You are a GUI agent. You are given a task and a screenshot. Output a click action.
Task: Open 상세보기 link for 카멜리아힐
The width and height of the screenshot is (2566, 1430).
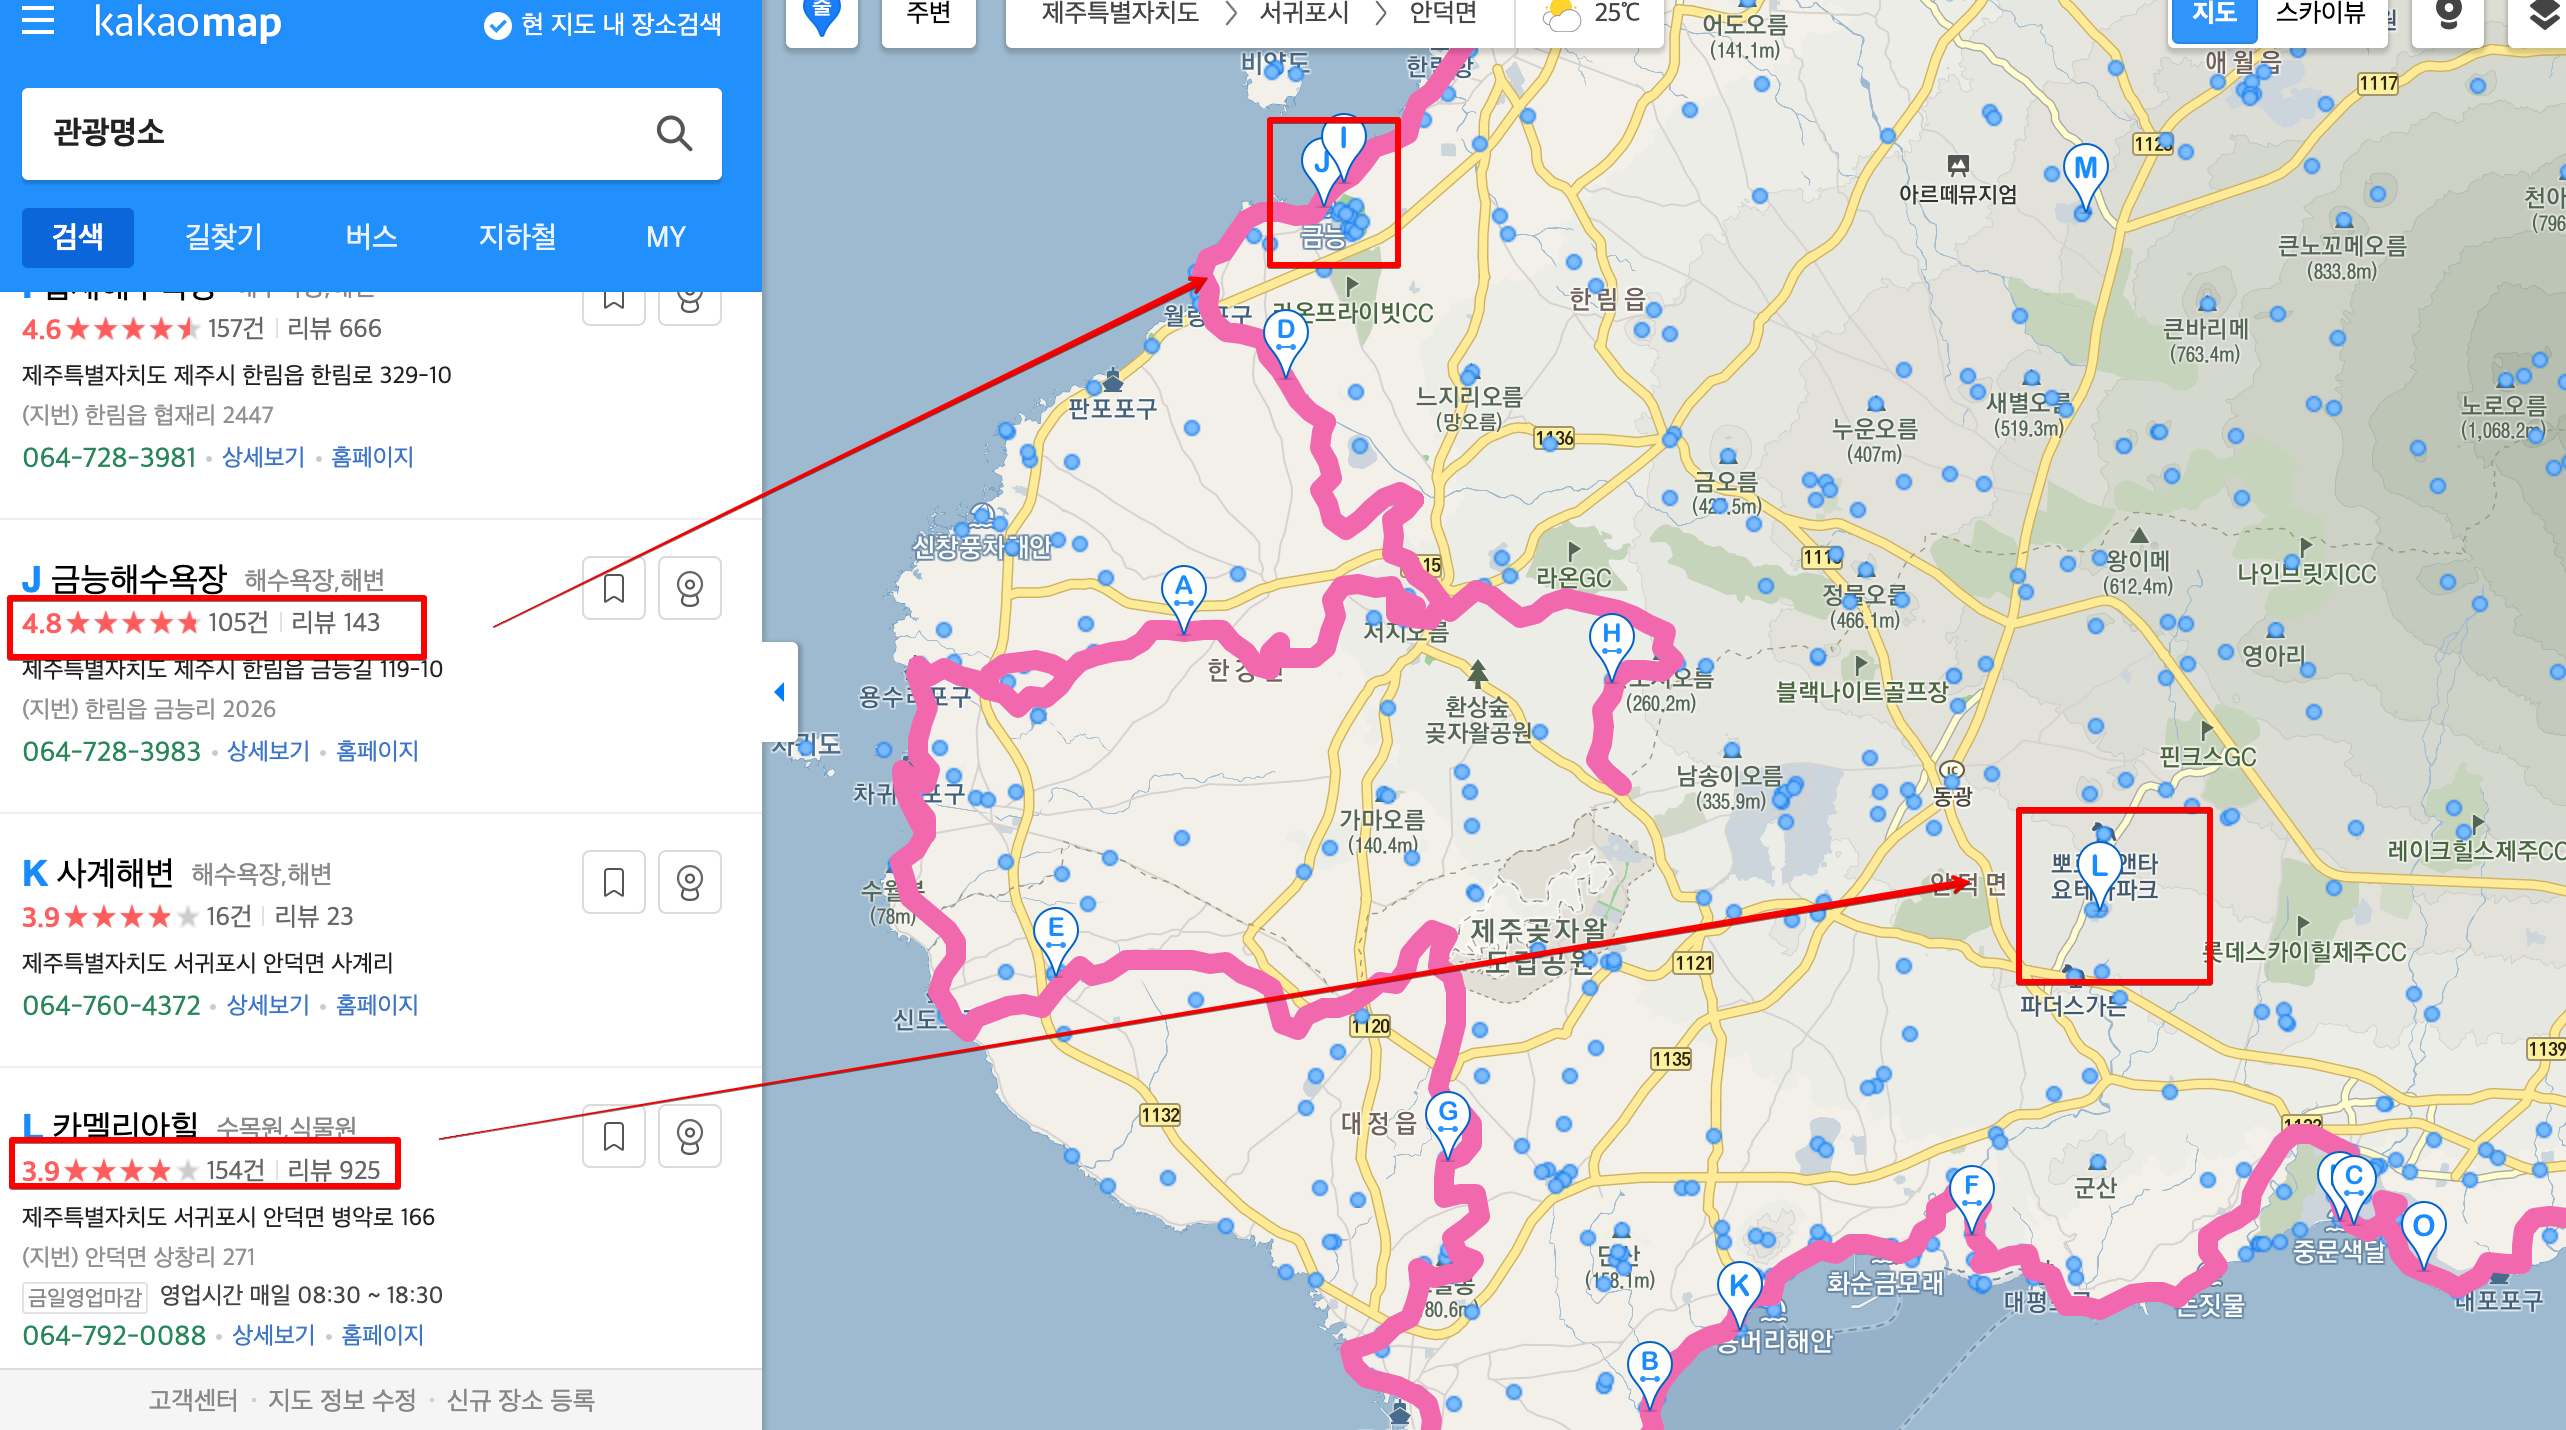273,1335
